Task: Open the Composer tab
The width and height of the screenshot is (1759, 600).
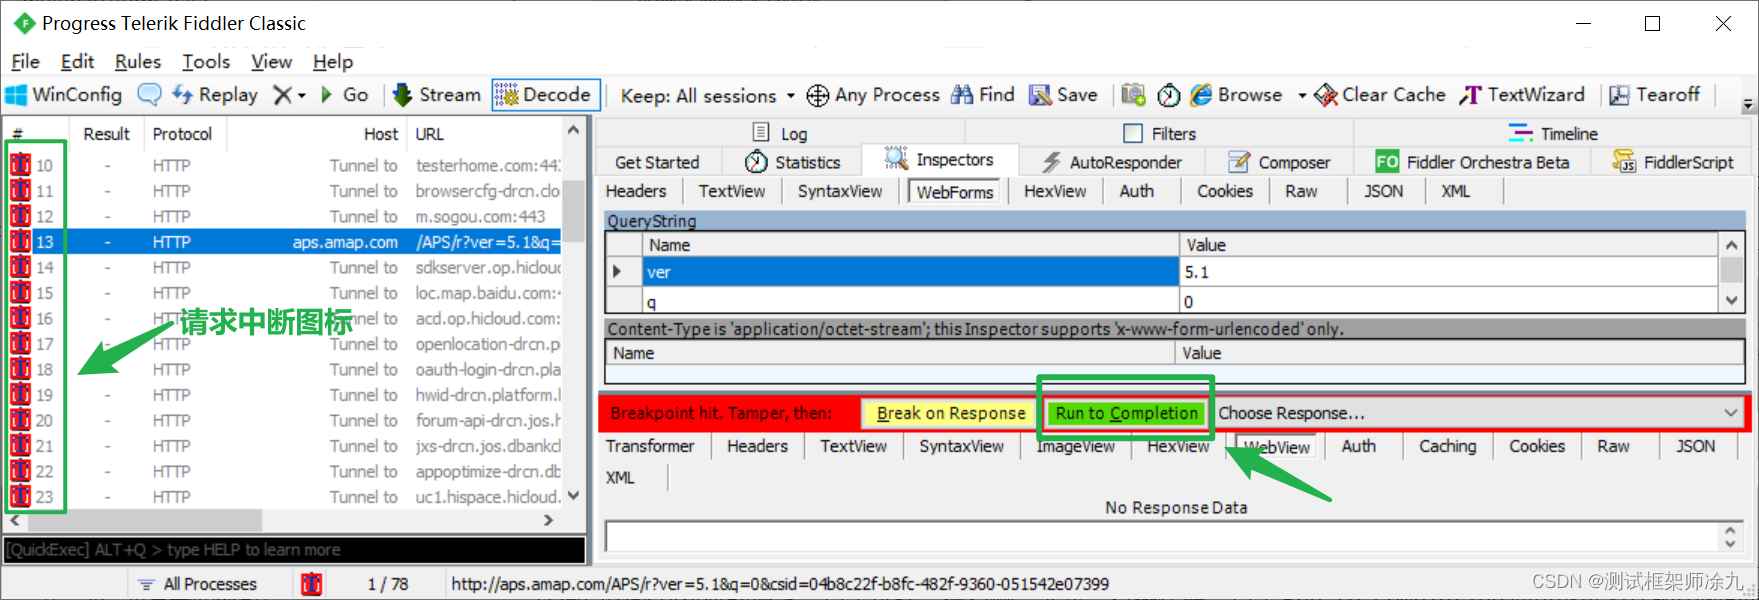Action: (x=1280, y=162)
